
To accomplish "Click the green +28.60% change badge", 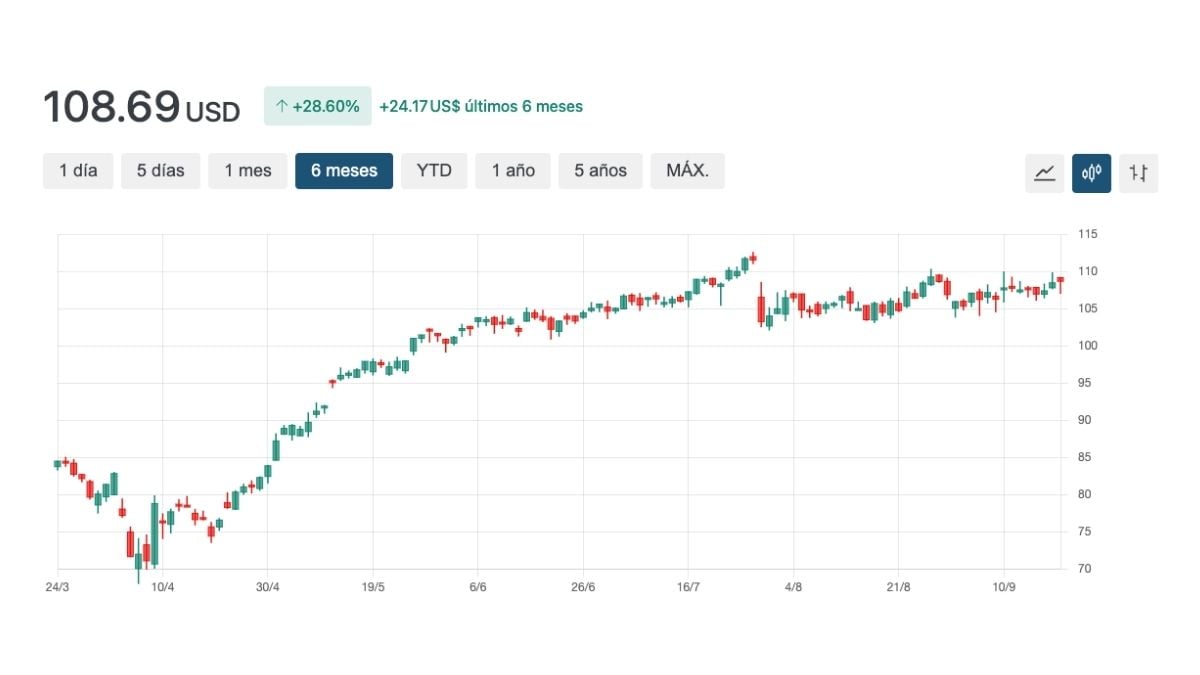I will pyautogui.click(x=318, y=106).
